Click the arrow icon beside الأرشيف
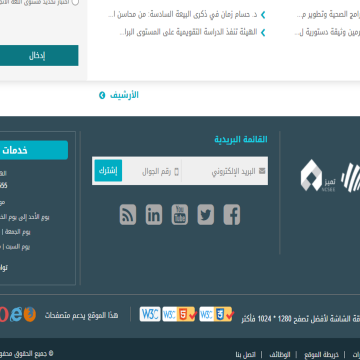This screenshot has height=360, width=360. 102,95
